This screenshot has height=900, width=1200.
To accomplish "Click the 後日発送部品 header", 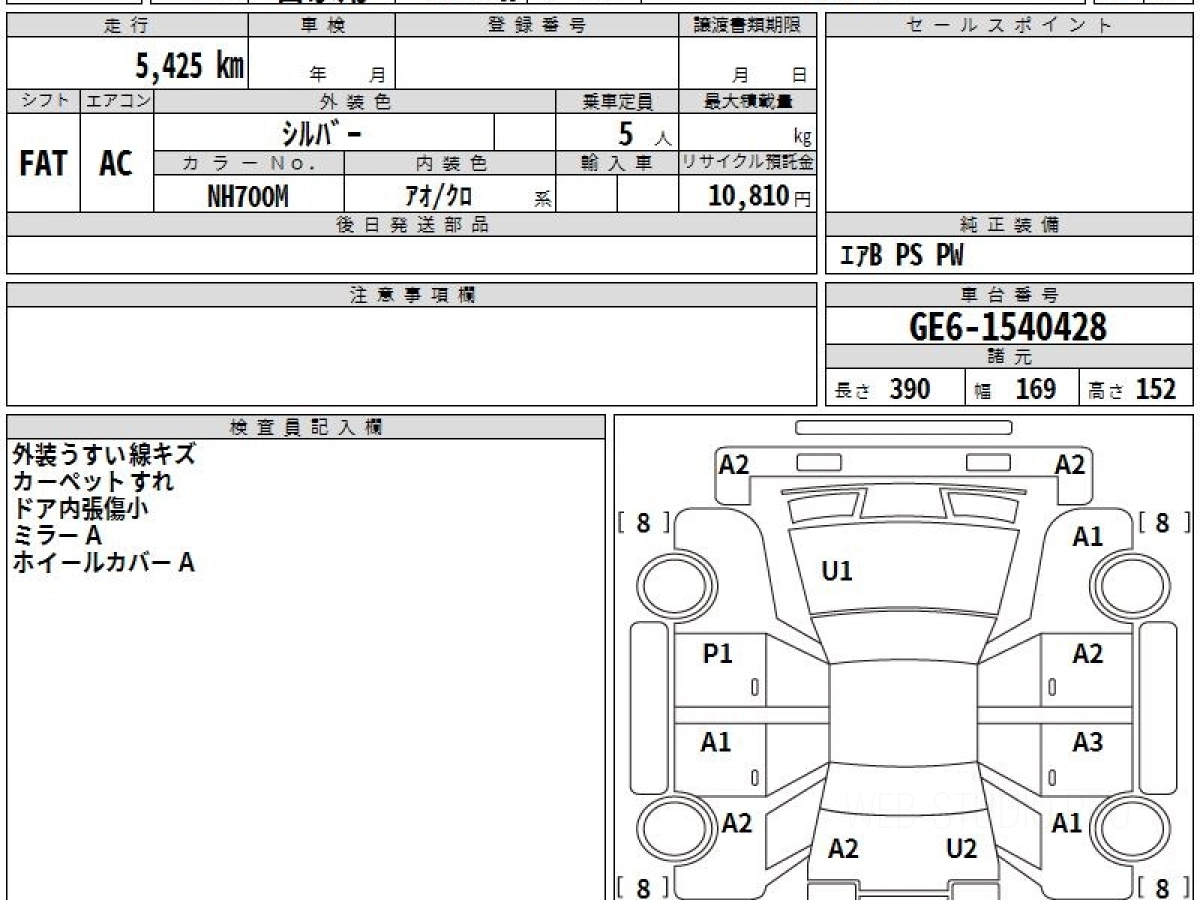I will pos(411,225).
